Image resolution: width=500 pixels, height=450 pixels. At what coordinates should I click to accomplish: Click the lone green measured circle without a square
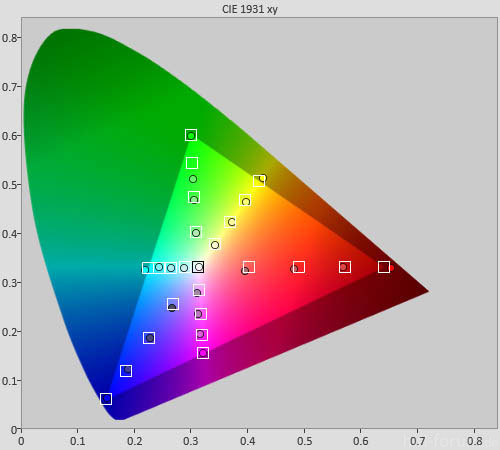pos(193,179)
